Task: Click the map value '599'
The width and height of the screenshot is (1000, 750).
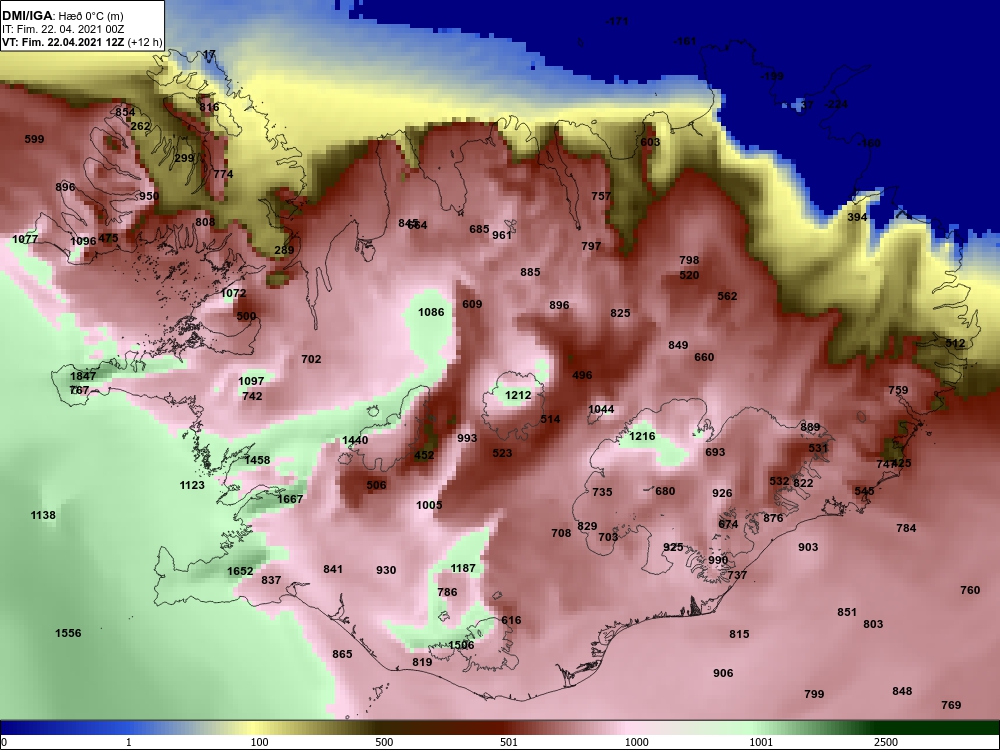Action: [x=34, y=139]
